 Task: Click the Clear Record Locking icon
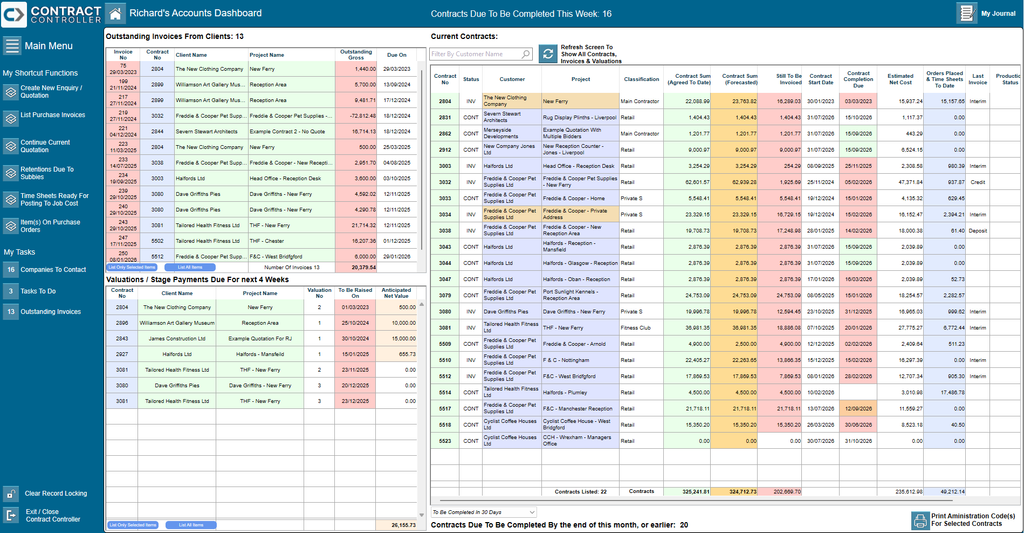[11, 494]
